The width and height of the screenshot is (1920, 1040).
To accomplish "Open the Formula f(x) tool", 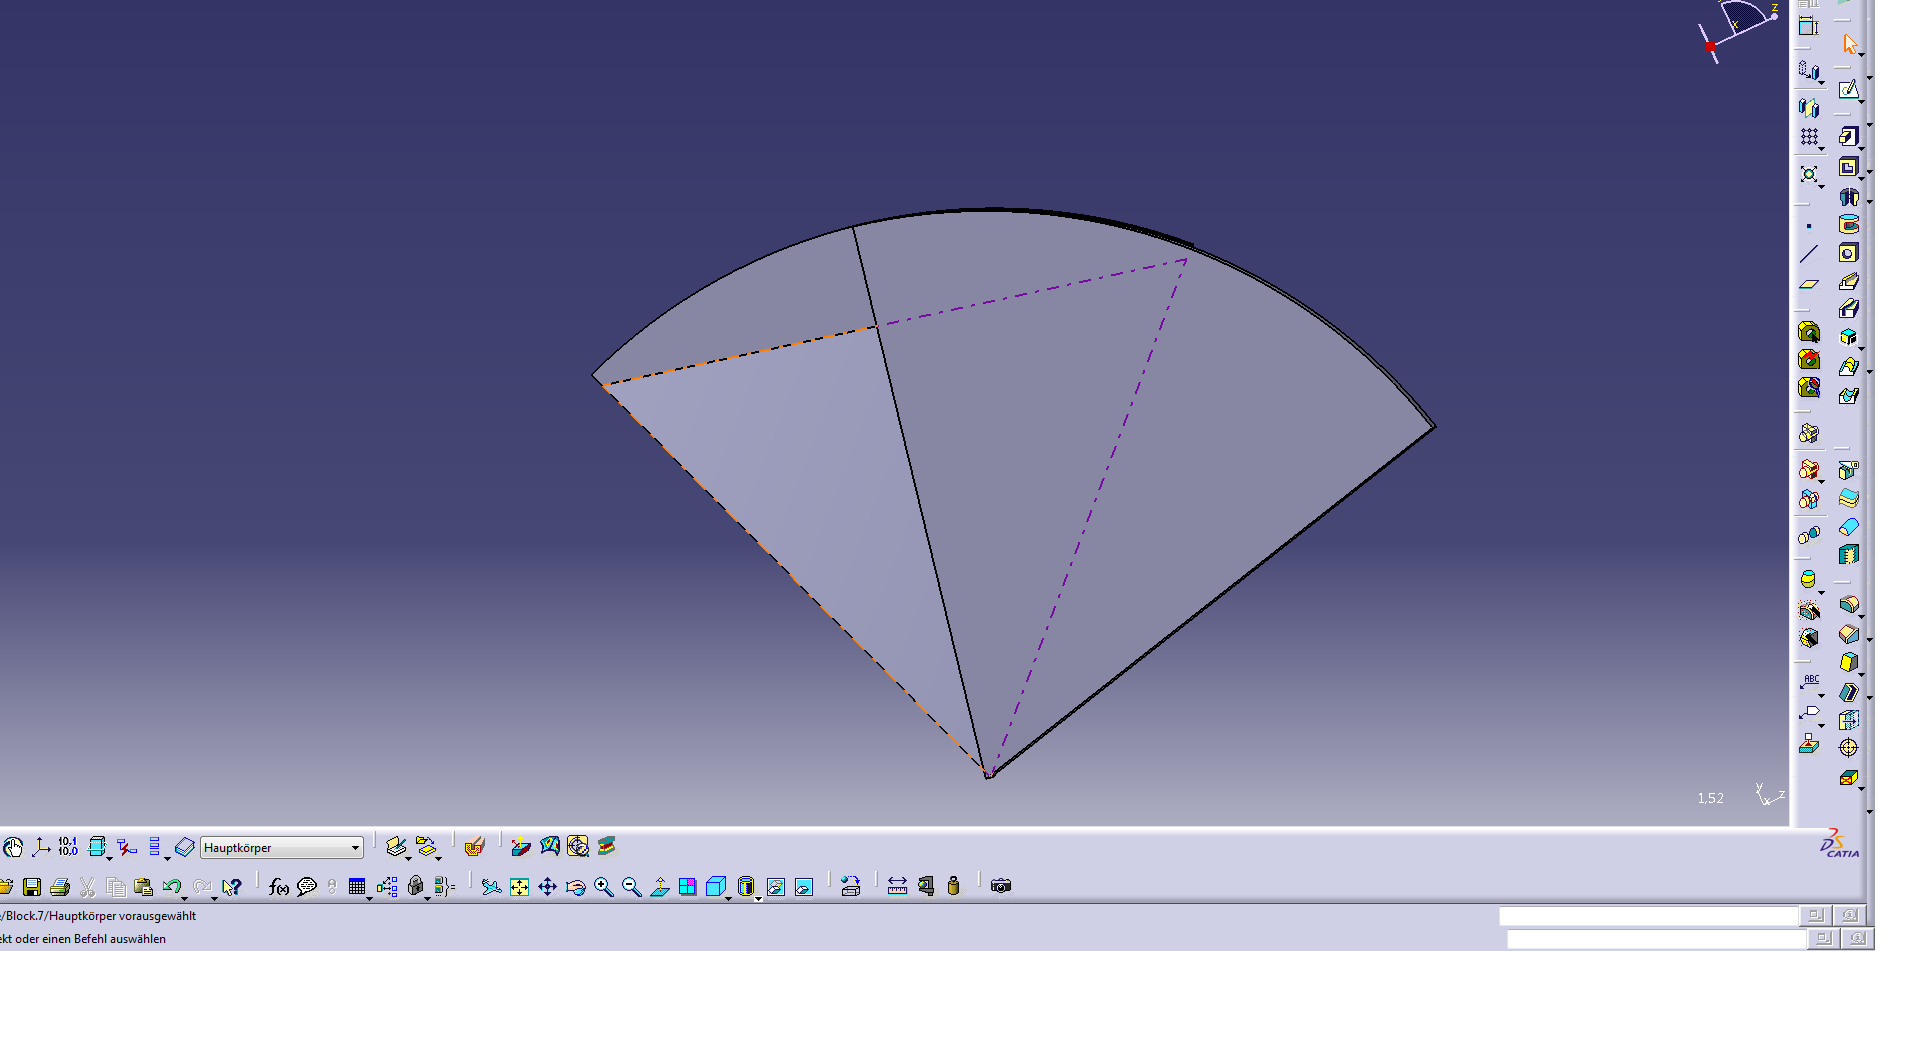I will tap(279, 887).
